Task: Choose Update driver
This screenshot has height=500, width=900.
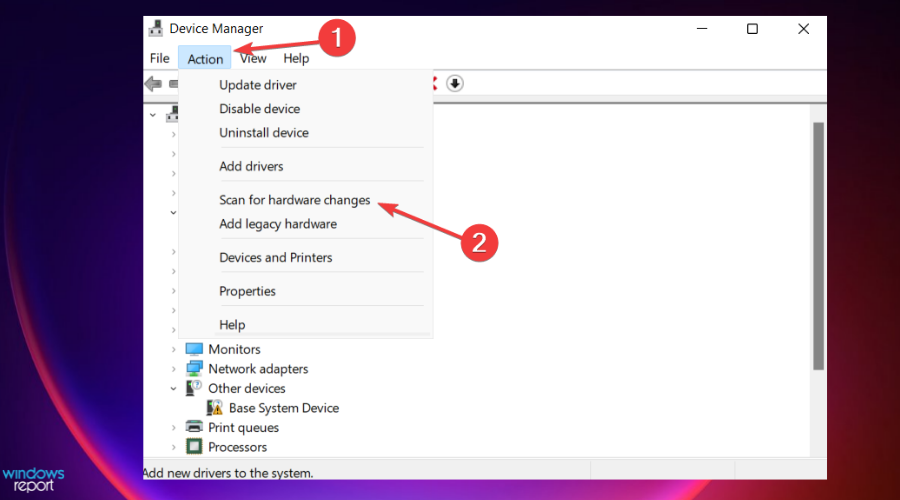Action: pos(258,85)
